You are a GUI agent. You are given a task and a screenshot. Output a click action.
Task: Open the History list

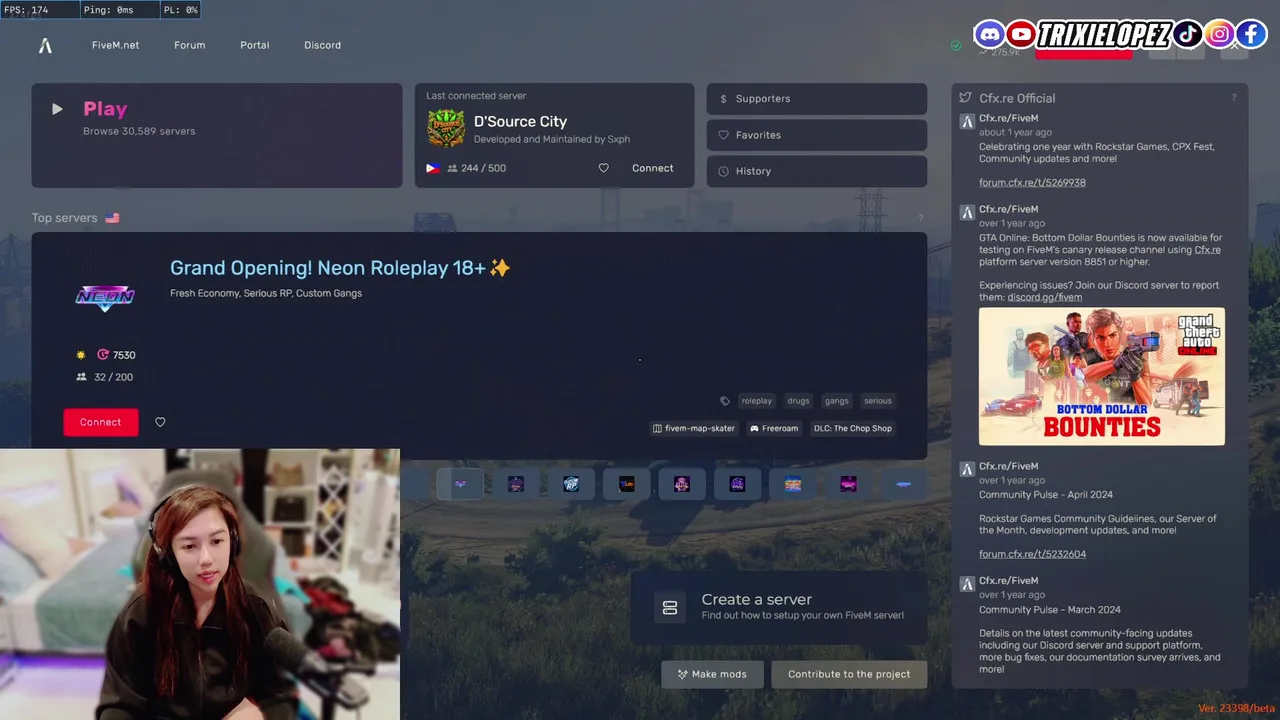coord(816,171)
